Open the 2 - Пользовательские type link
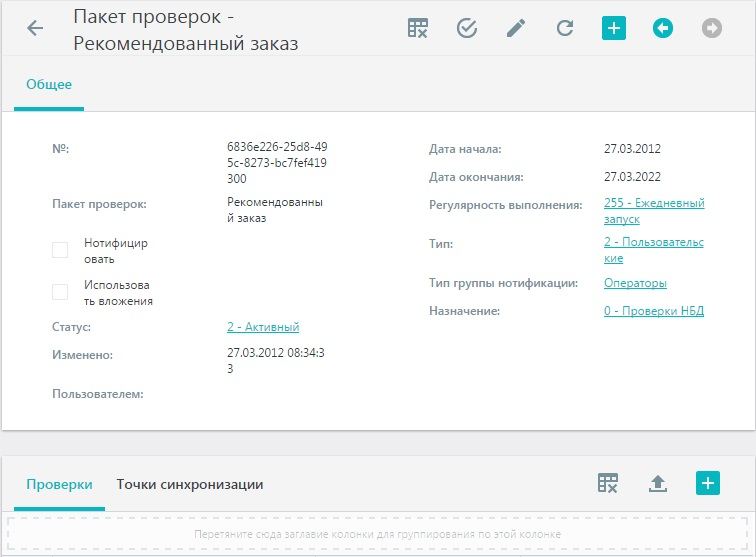 654,250
